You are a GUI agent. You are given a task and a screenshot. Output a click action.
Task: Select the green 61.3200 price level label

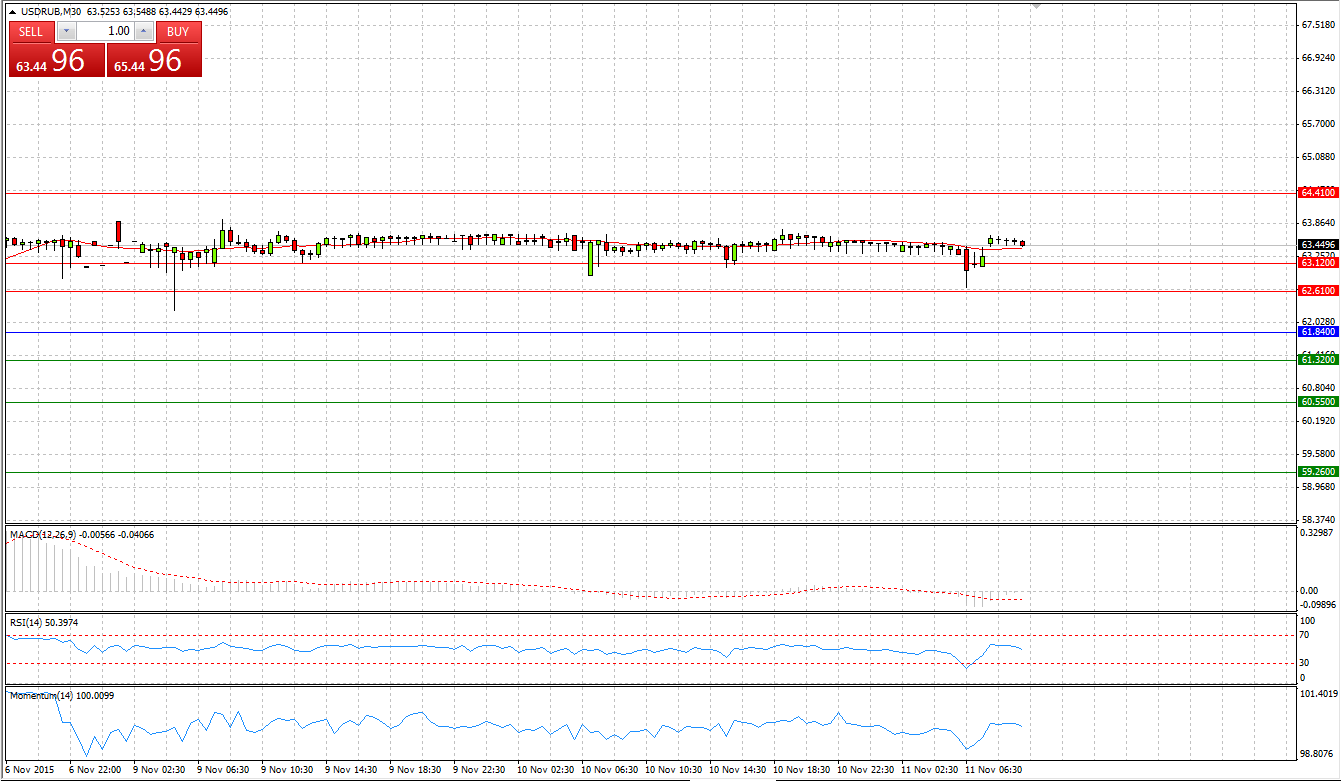point(1318,359)
